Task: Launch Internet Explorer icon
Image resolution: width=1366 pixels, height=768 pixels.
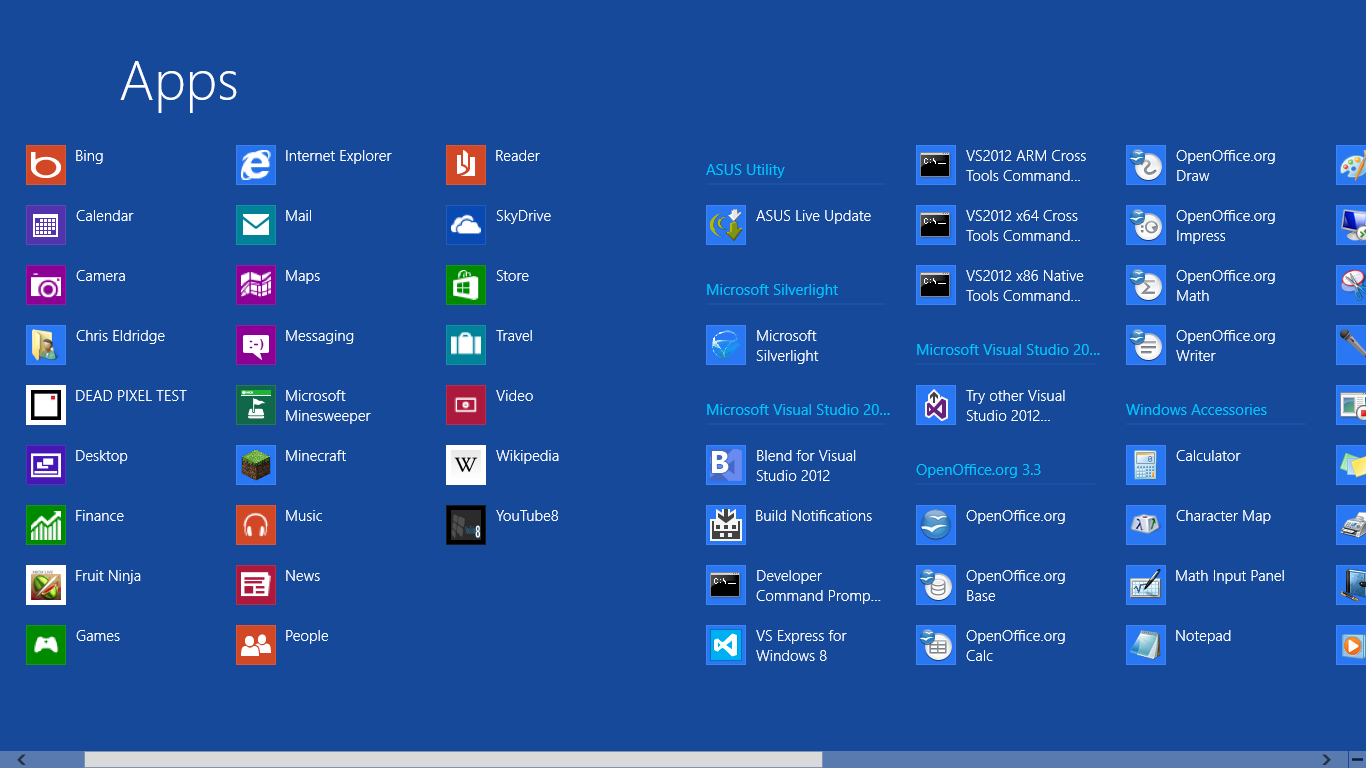Action: pyautogui.click(x=256, y=165)
